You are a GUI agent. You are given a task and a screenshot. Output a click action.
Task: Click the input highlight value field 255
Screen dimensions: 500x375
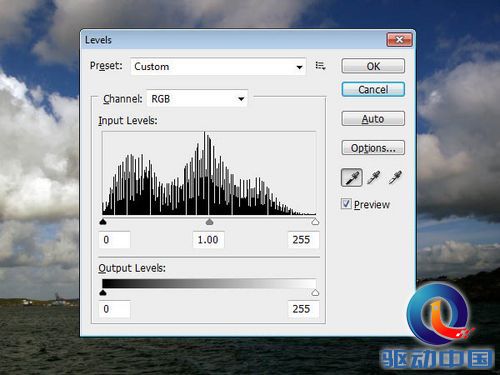[303, 240]
